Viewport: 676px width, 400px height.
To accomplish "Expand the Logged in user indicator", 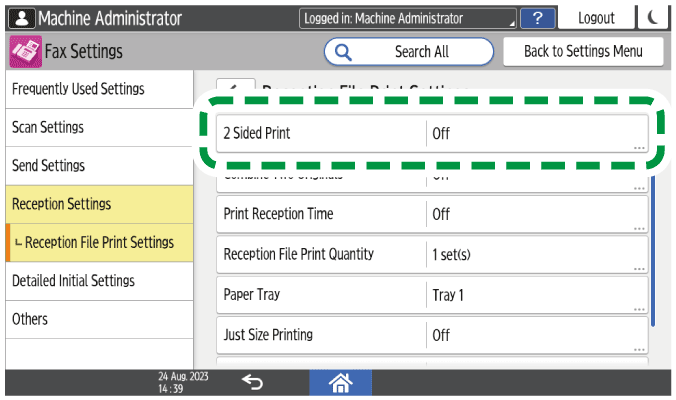I will tap(408, 18).
